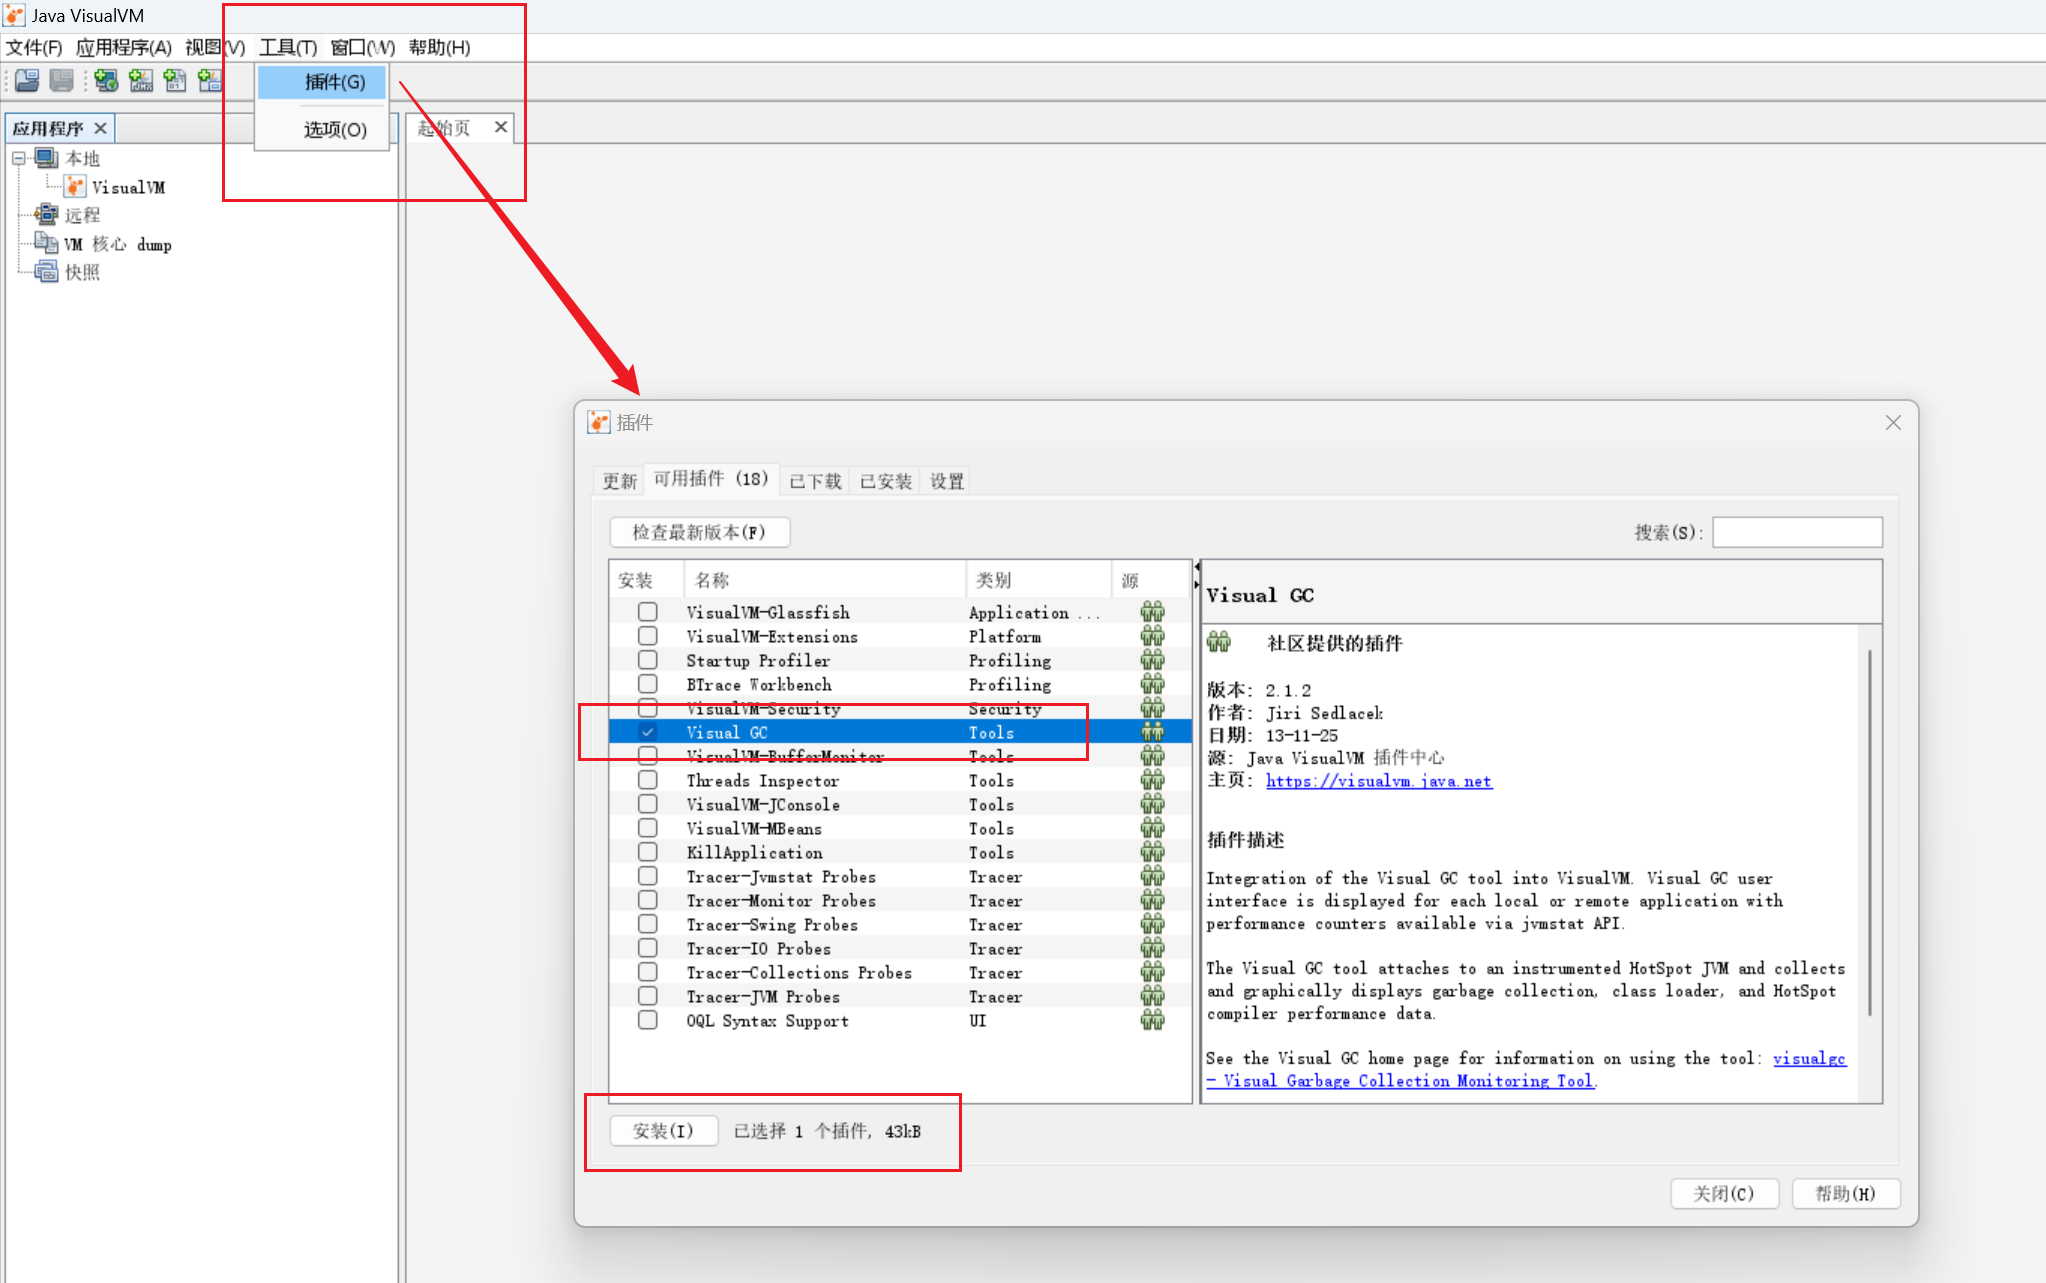This screenshot has height=1283, width=2046.
Task: Close the 应用程序 panel tab
Action: [x=100, y=128]
